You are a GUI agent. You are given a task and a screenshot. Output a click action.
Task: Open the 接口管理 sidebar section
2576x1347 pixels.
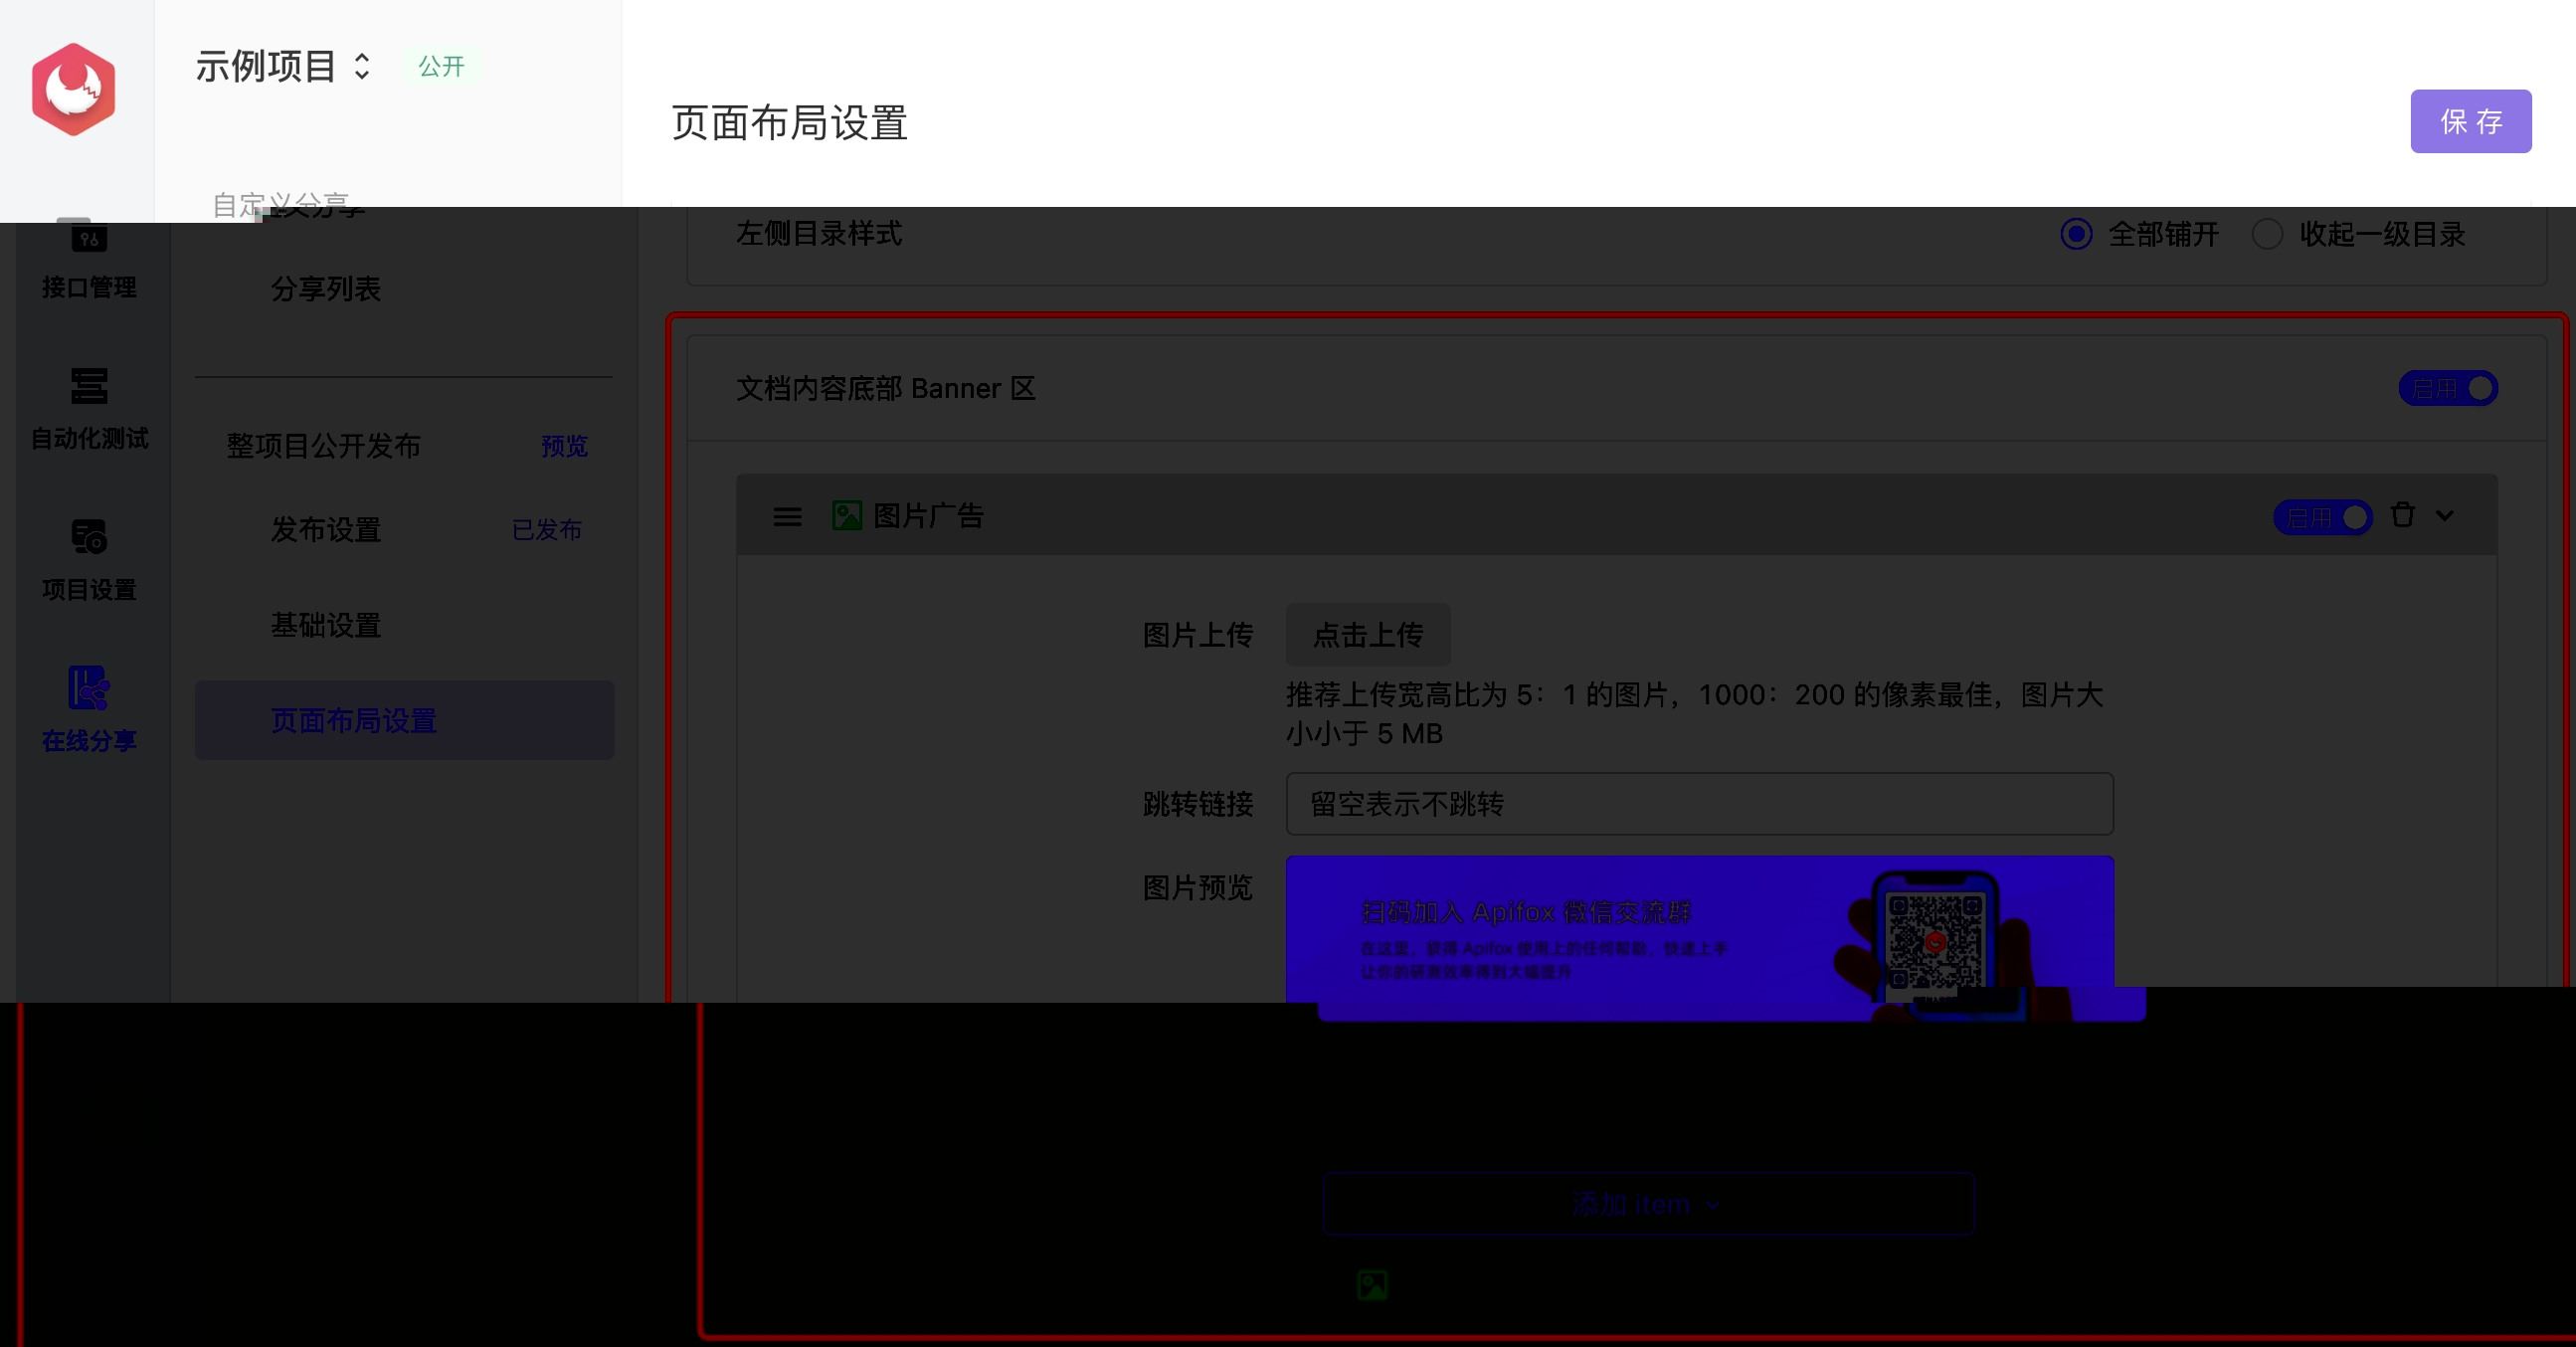[89, 260]
